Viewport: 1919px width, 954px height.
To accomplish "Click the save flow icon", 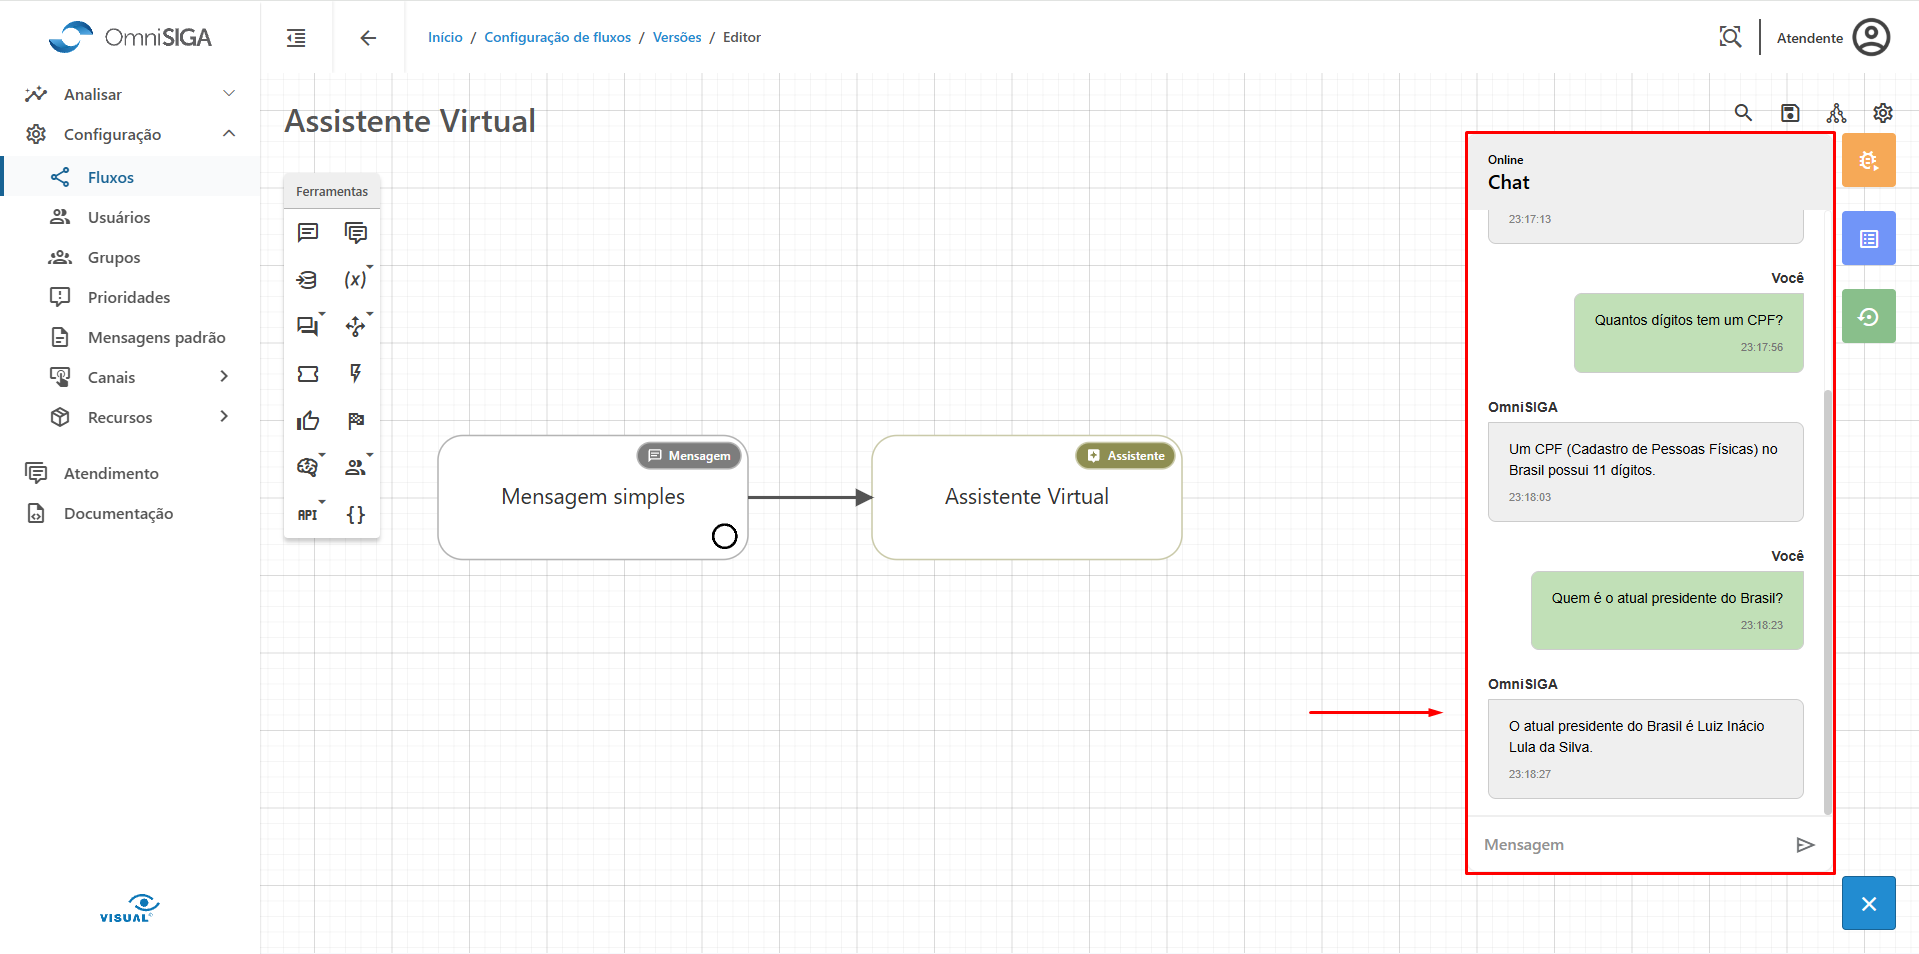I will point(1790,113).
